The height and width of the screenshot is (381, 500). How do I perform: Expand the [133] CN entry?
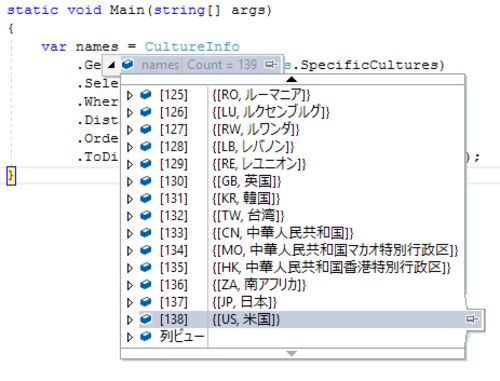pyautogui.click(x=130, y=233)
